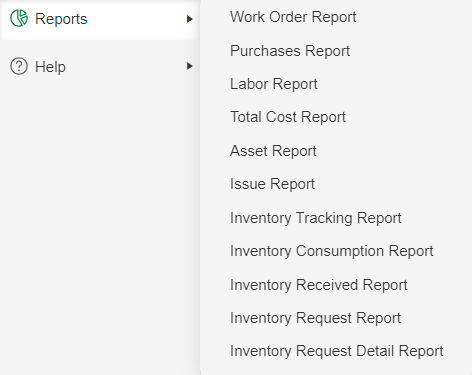This screenshot has width=472, height=375.
Task: Select the Help menu label
Action: coord(50,67)
